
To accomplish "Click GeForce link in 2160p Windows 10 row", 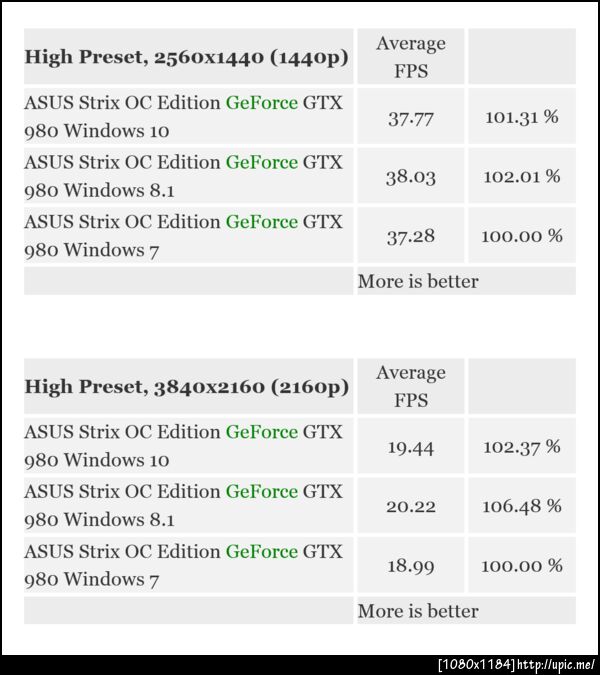I will click(261, 432).
